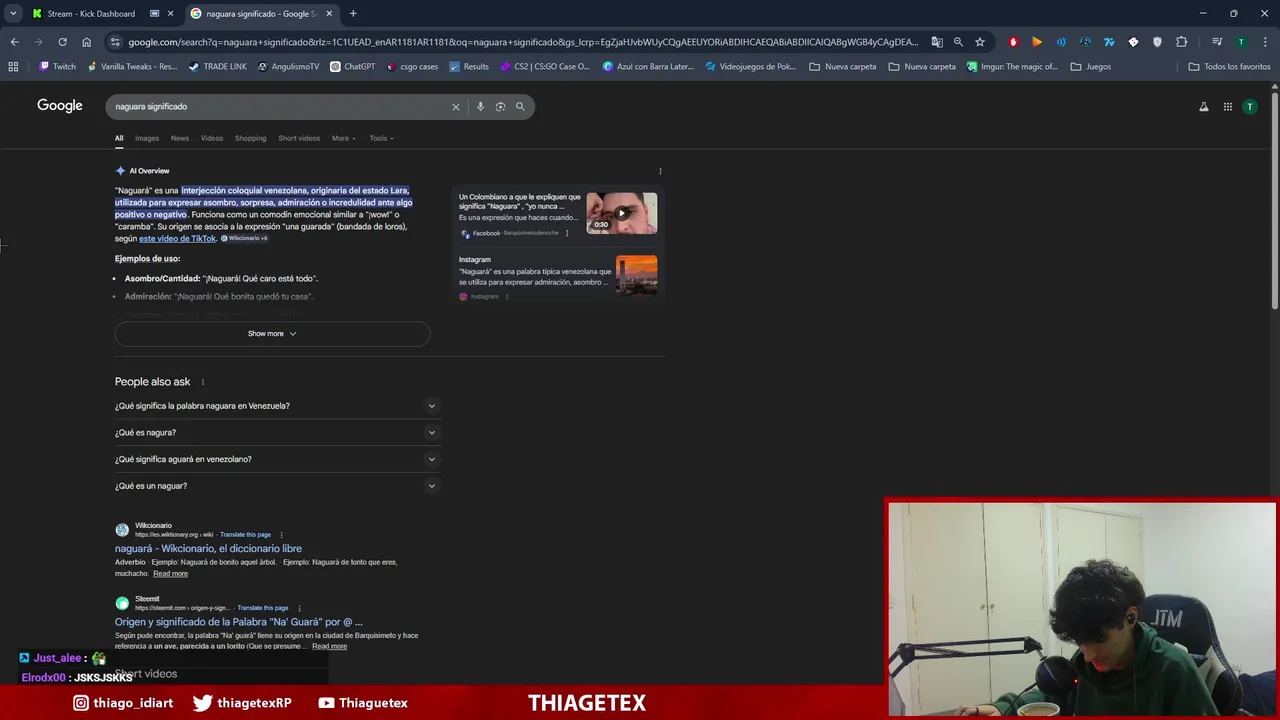Expand '¿Qué significa la palabra naguara en Venezuela?'
This screenshot has height=720, width=1280.
276,406
